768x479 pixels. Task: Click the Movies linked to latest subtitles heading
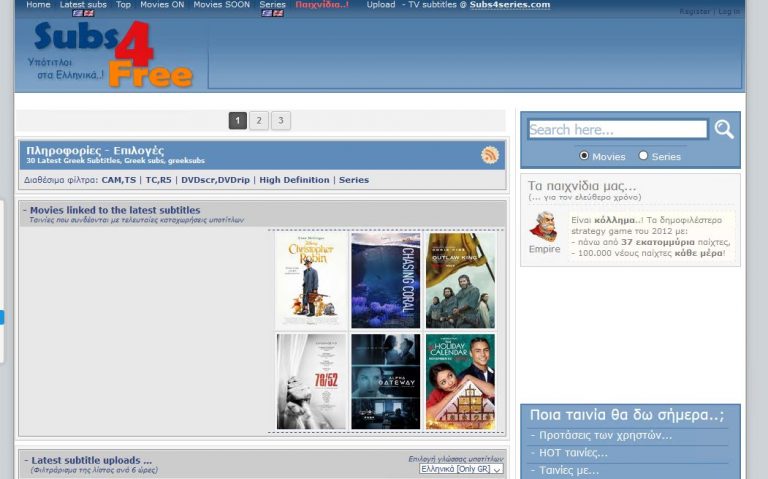click(115, 210)
